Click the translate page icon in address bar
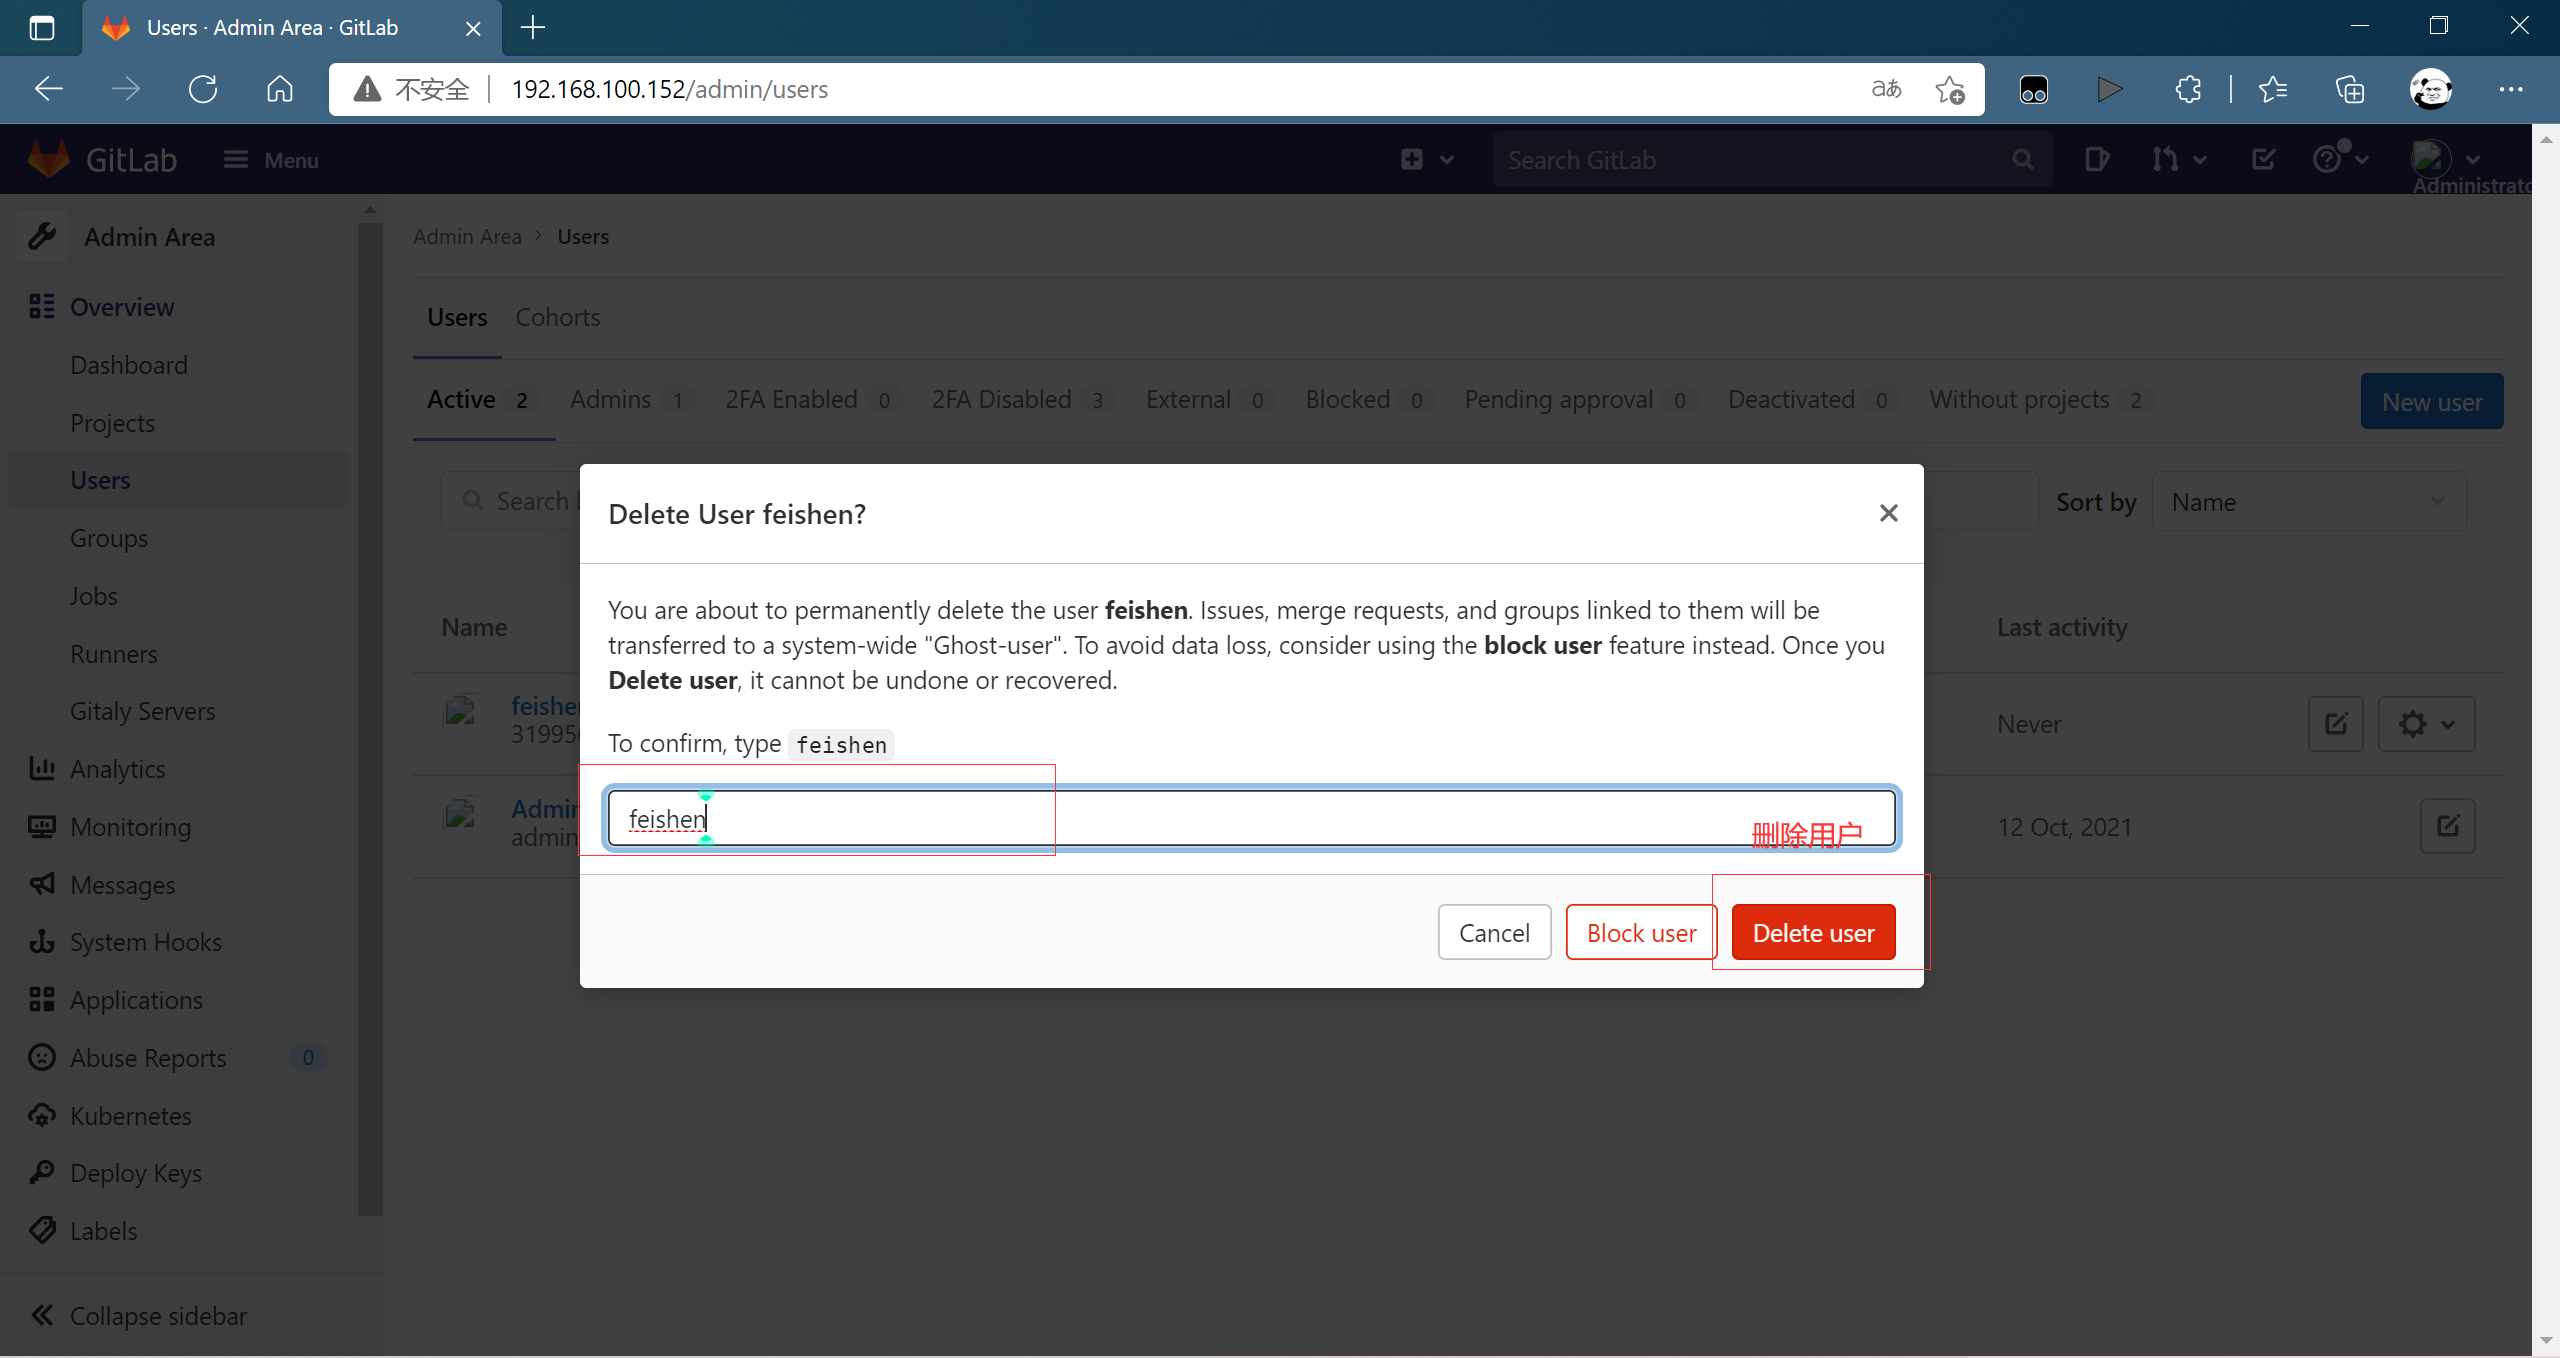Screen dimensions: 2560x1358 (1886, 89)
